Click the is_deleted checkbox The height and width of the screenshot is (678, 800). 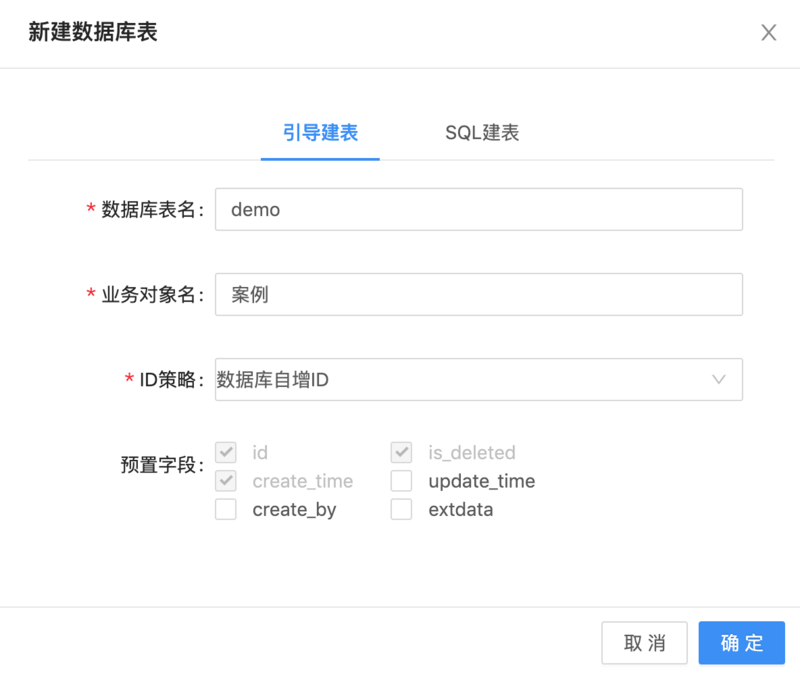pos(401,452)
